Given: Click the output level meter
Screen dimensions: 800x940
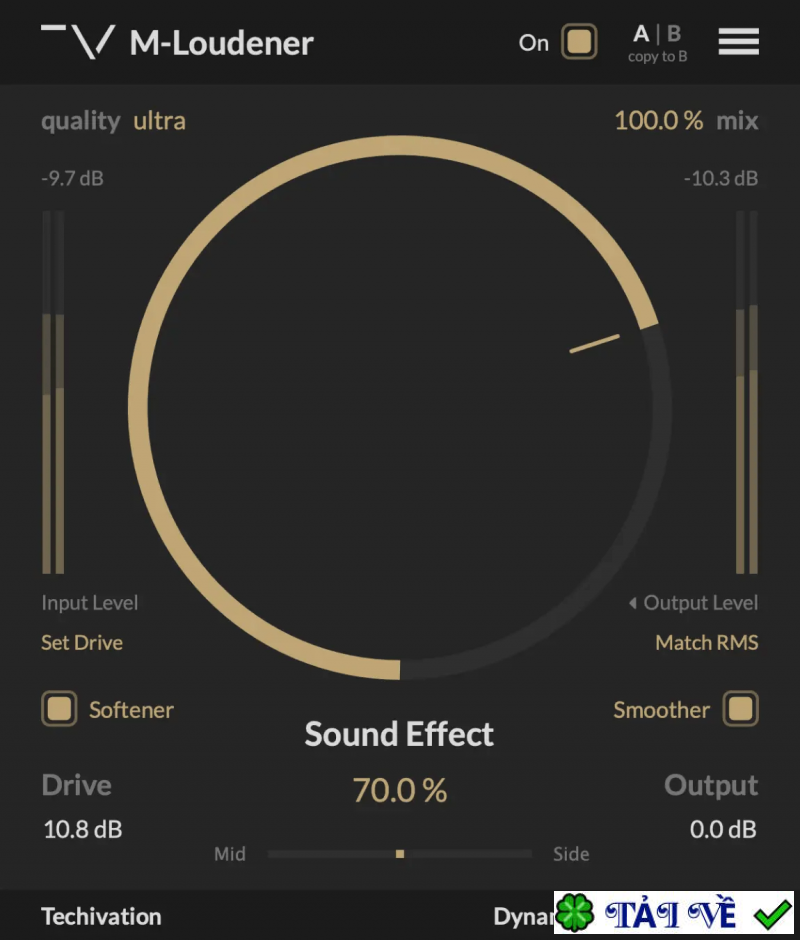Looking at the screenshot, I should (747, 392).
